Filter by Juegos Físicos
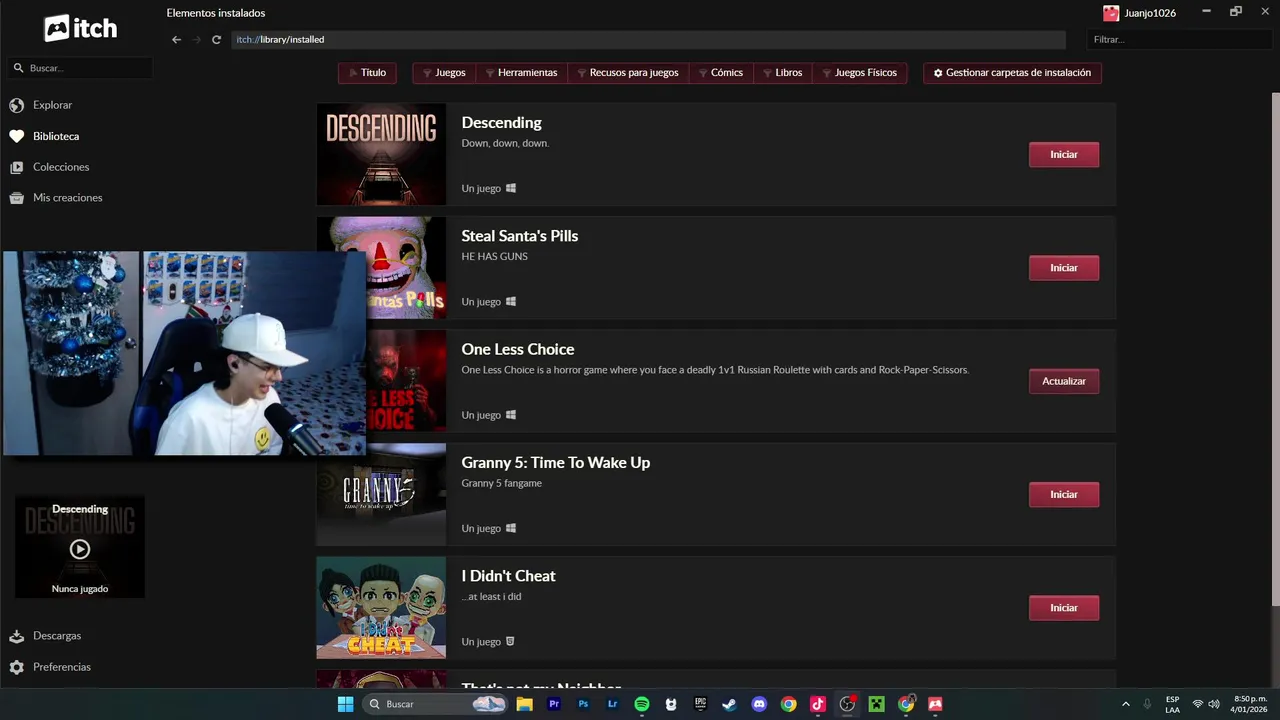The image size is (1280, 720). tap(859, 73)
